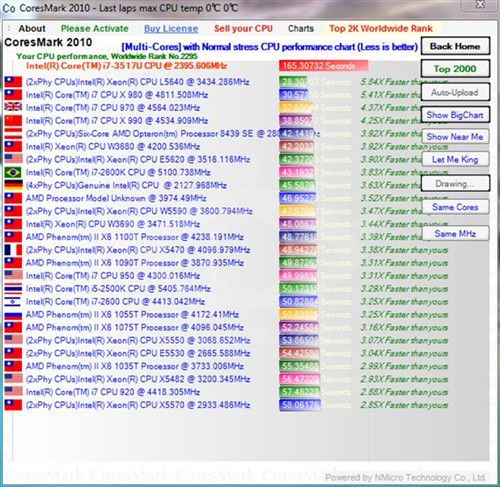Click the US flag beside i7 CPU 950
The image size is (500, 487).
[13, 276]
